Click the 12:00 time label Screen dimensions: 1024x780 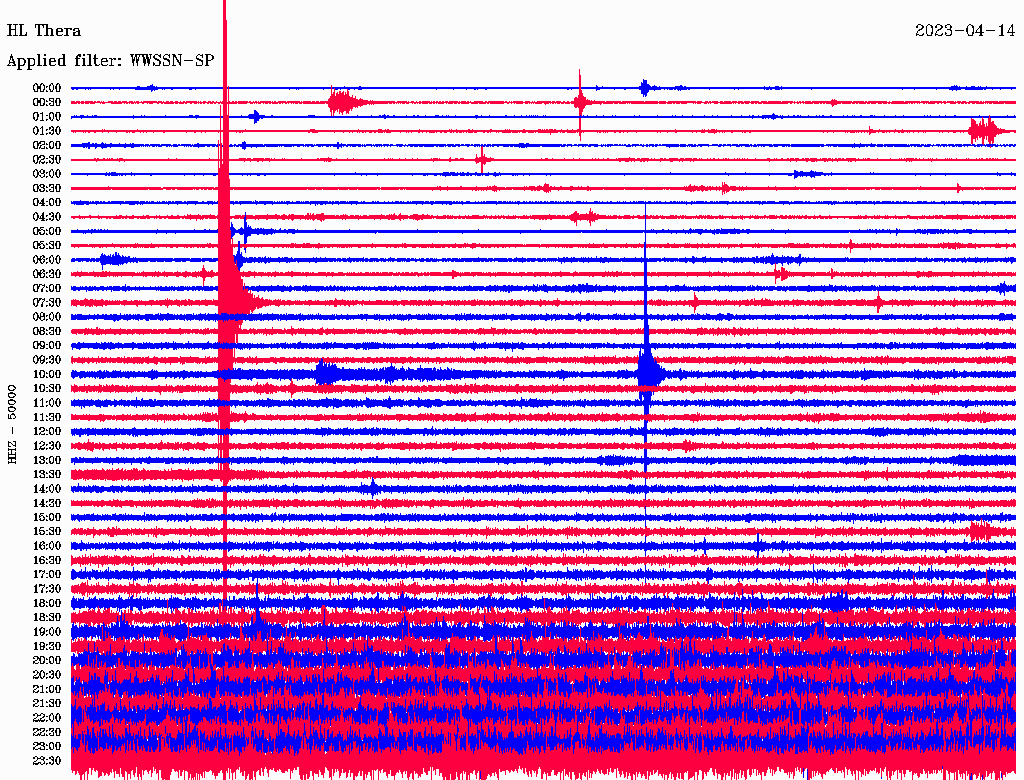pos(47,432)
